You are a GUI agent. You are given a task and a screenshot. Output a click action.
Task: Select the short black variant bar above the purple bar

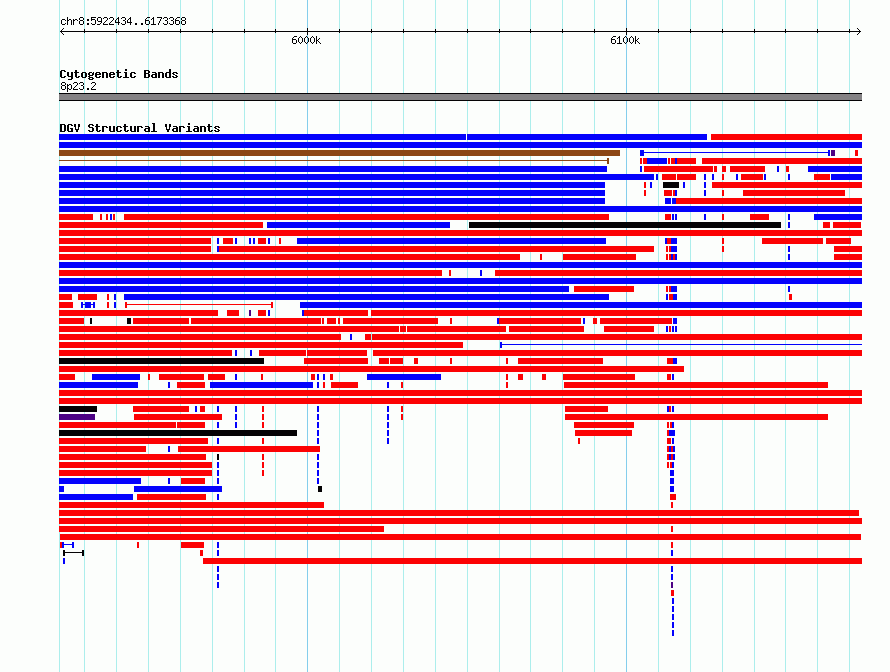78,409
